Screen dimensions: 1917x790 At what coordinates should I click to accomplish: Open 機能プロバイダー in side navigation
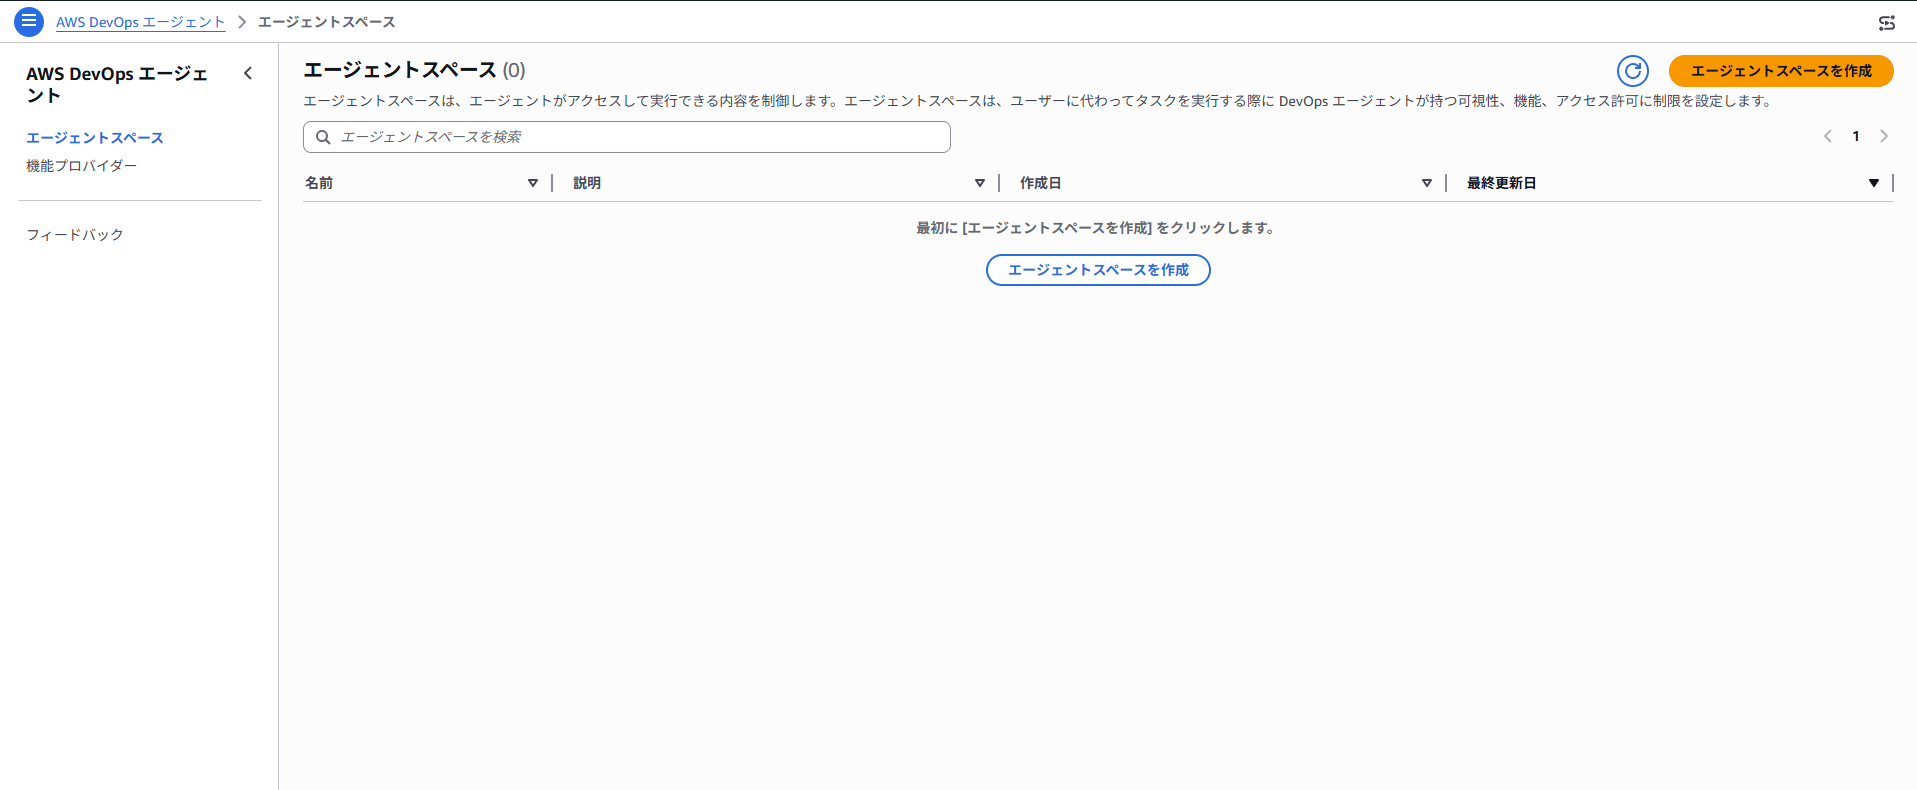pyautogui.click(x=81, y=166)
